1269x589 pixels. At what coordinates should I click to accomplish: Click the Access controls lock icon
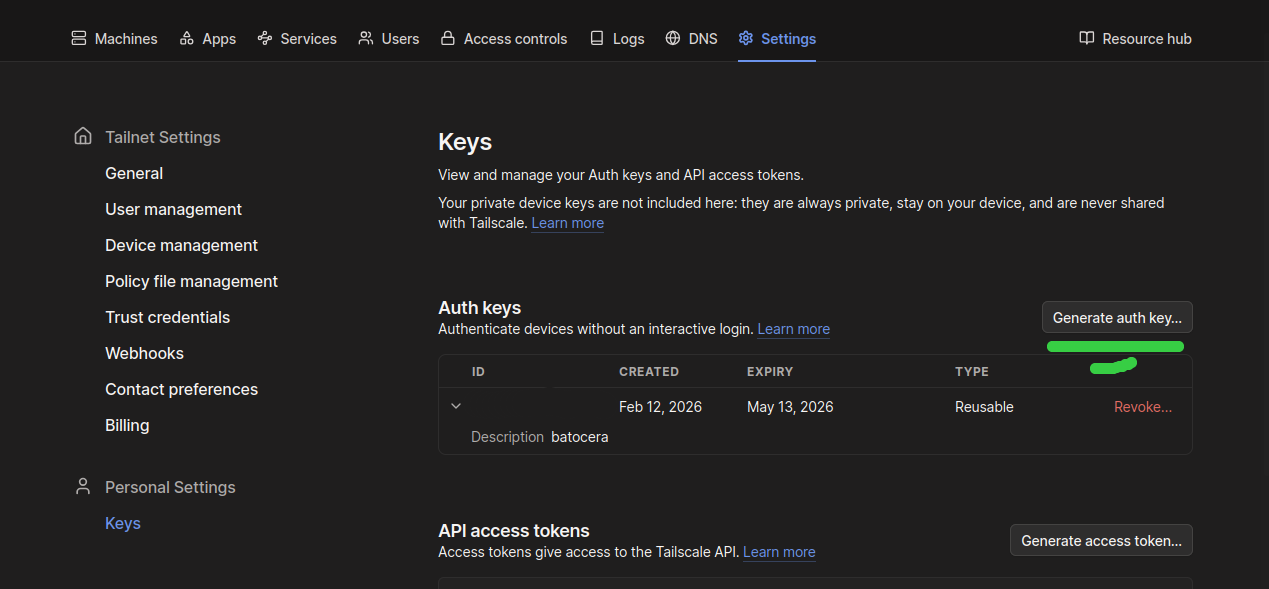pos(448,38)
